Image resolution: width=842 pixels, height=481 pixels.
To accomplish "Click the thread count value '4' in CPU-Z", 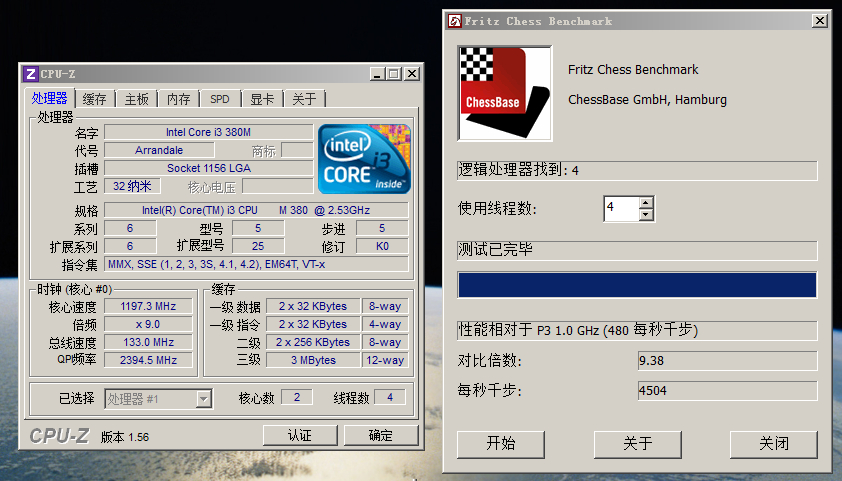I will (x=390, y=397).
